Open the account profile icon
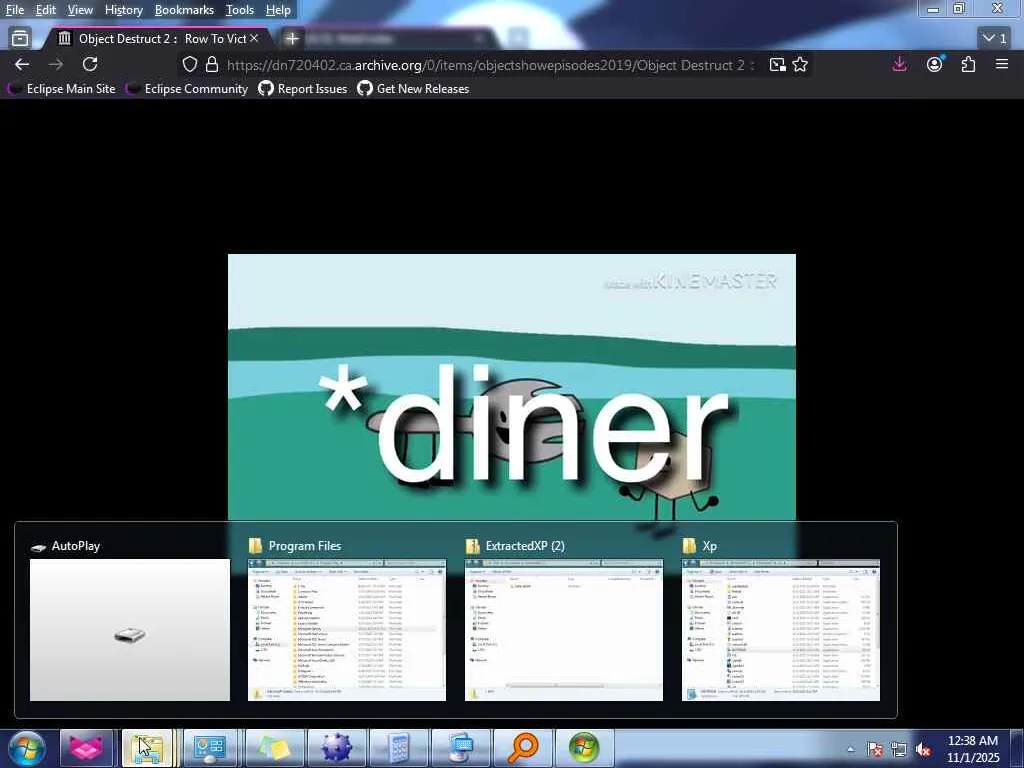This screenshot has height=768, width=1024. point(935,64)
